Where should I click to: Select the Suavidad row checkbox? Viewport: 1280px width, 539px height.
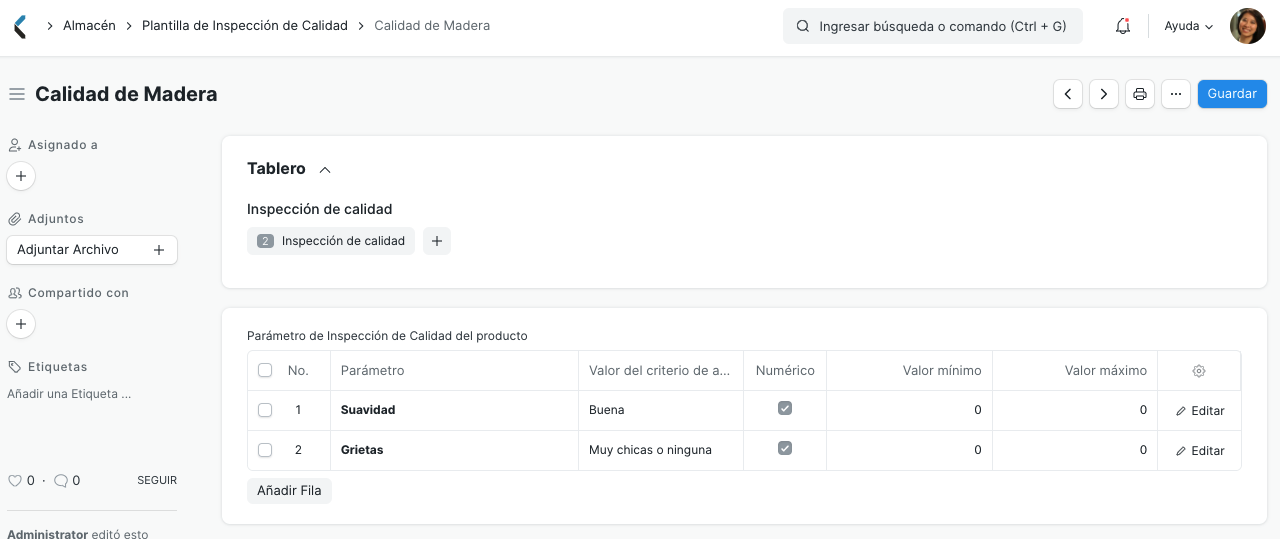coord(265,410)
